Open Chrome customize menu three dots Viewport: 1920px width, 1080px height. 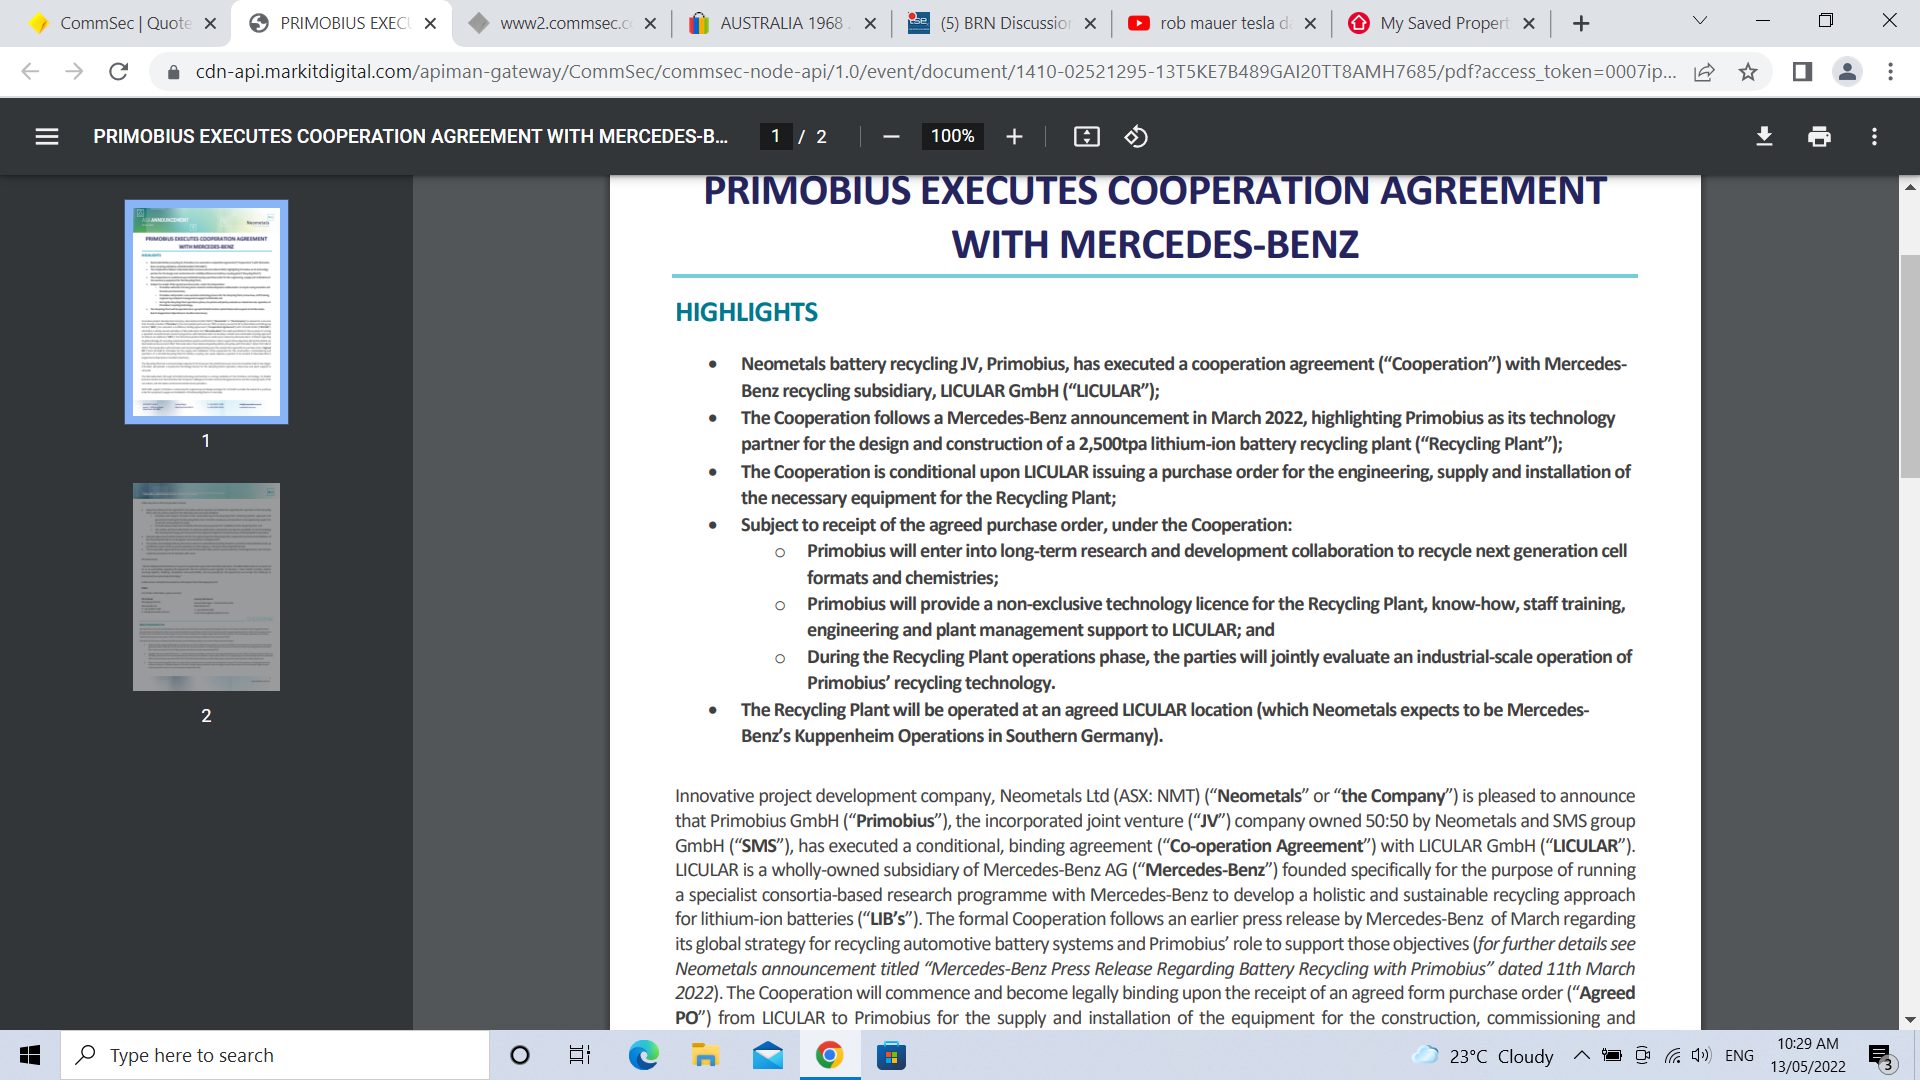coord(1890,72)
